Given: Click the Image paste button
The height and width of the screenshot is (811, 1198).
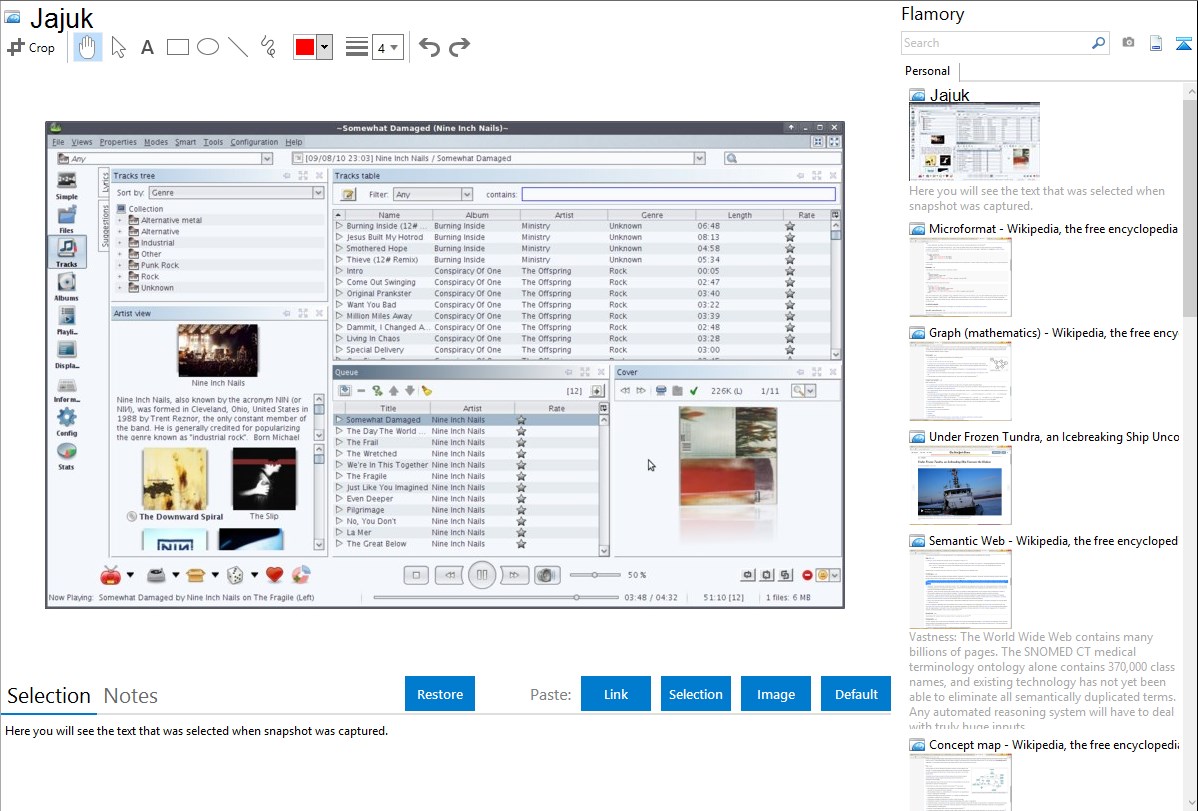Looking at the screenshot, I should coord(775,694).
